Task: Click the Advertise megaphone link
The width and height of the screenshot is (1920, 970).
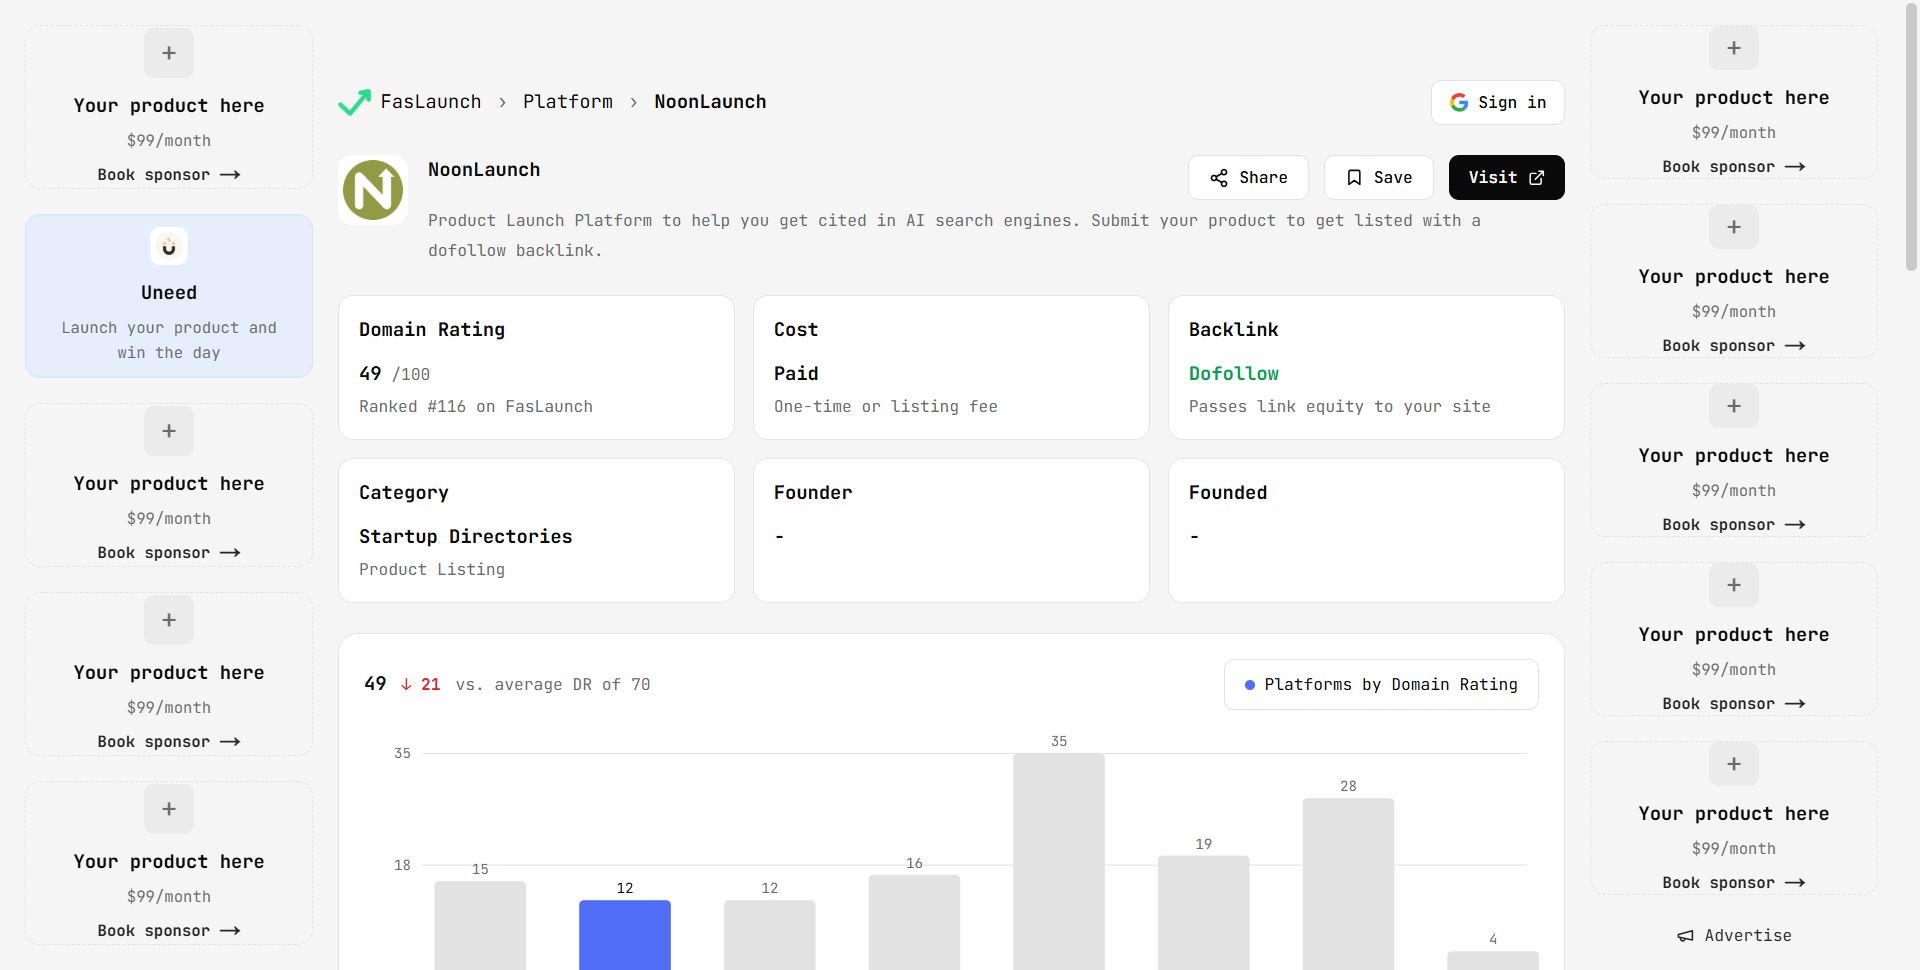Action: point(1734,936)
